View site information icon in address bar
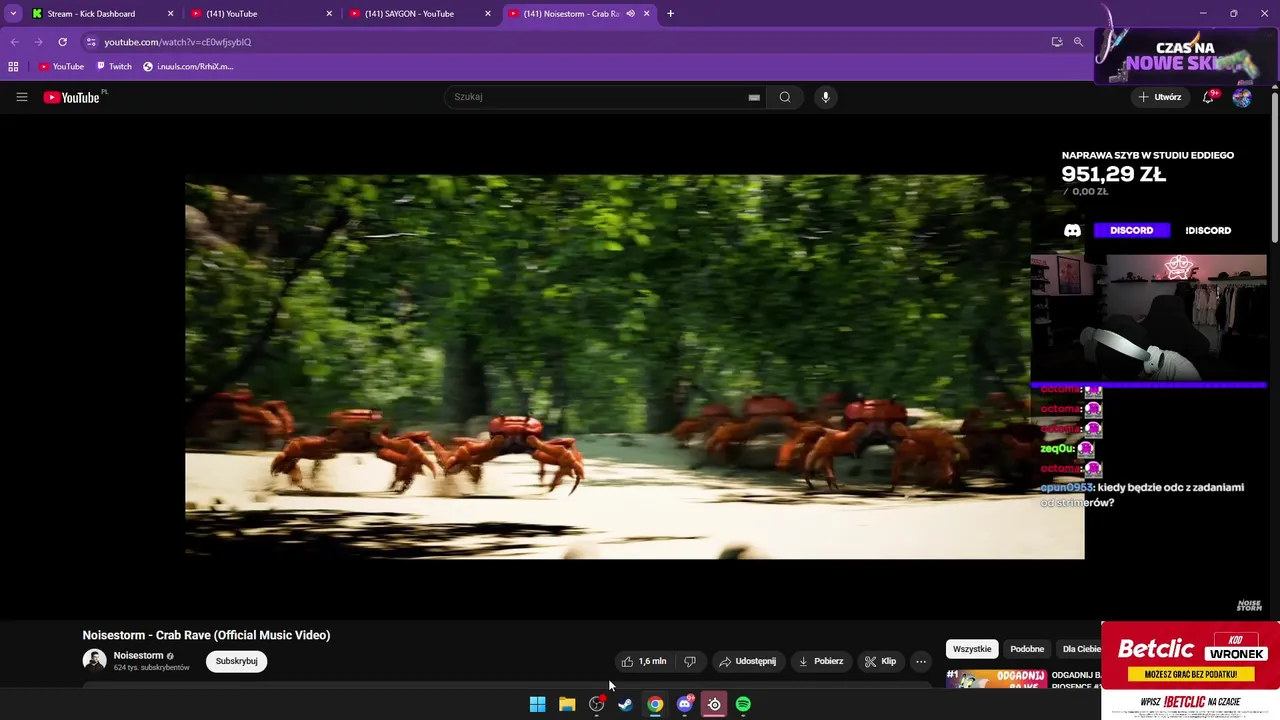The width and height of the screenshot is (1280, 720). tap(91, 42)
